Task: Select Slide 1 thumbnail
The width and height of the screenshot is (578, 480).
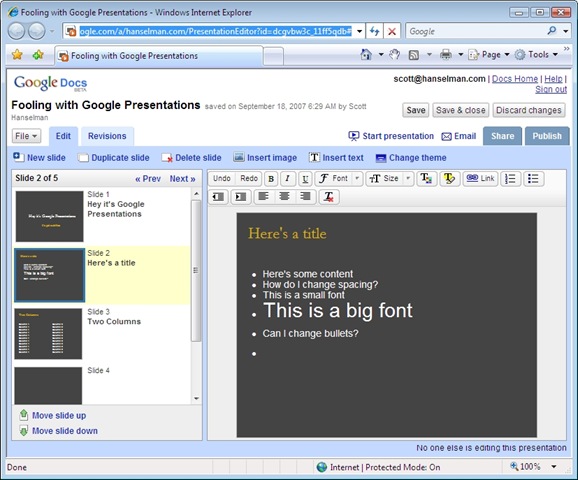Action: (49, 216)
